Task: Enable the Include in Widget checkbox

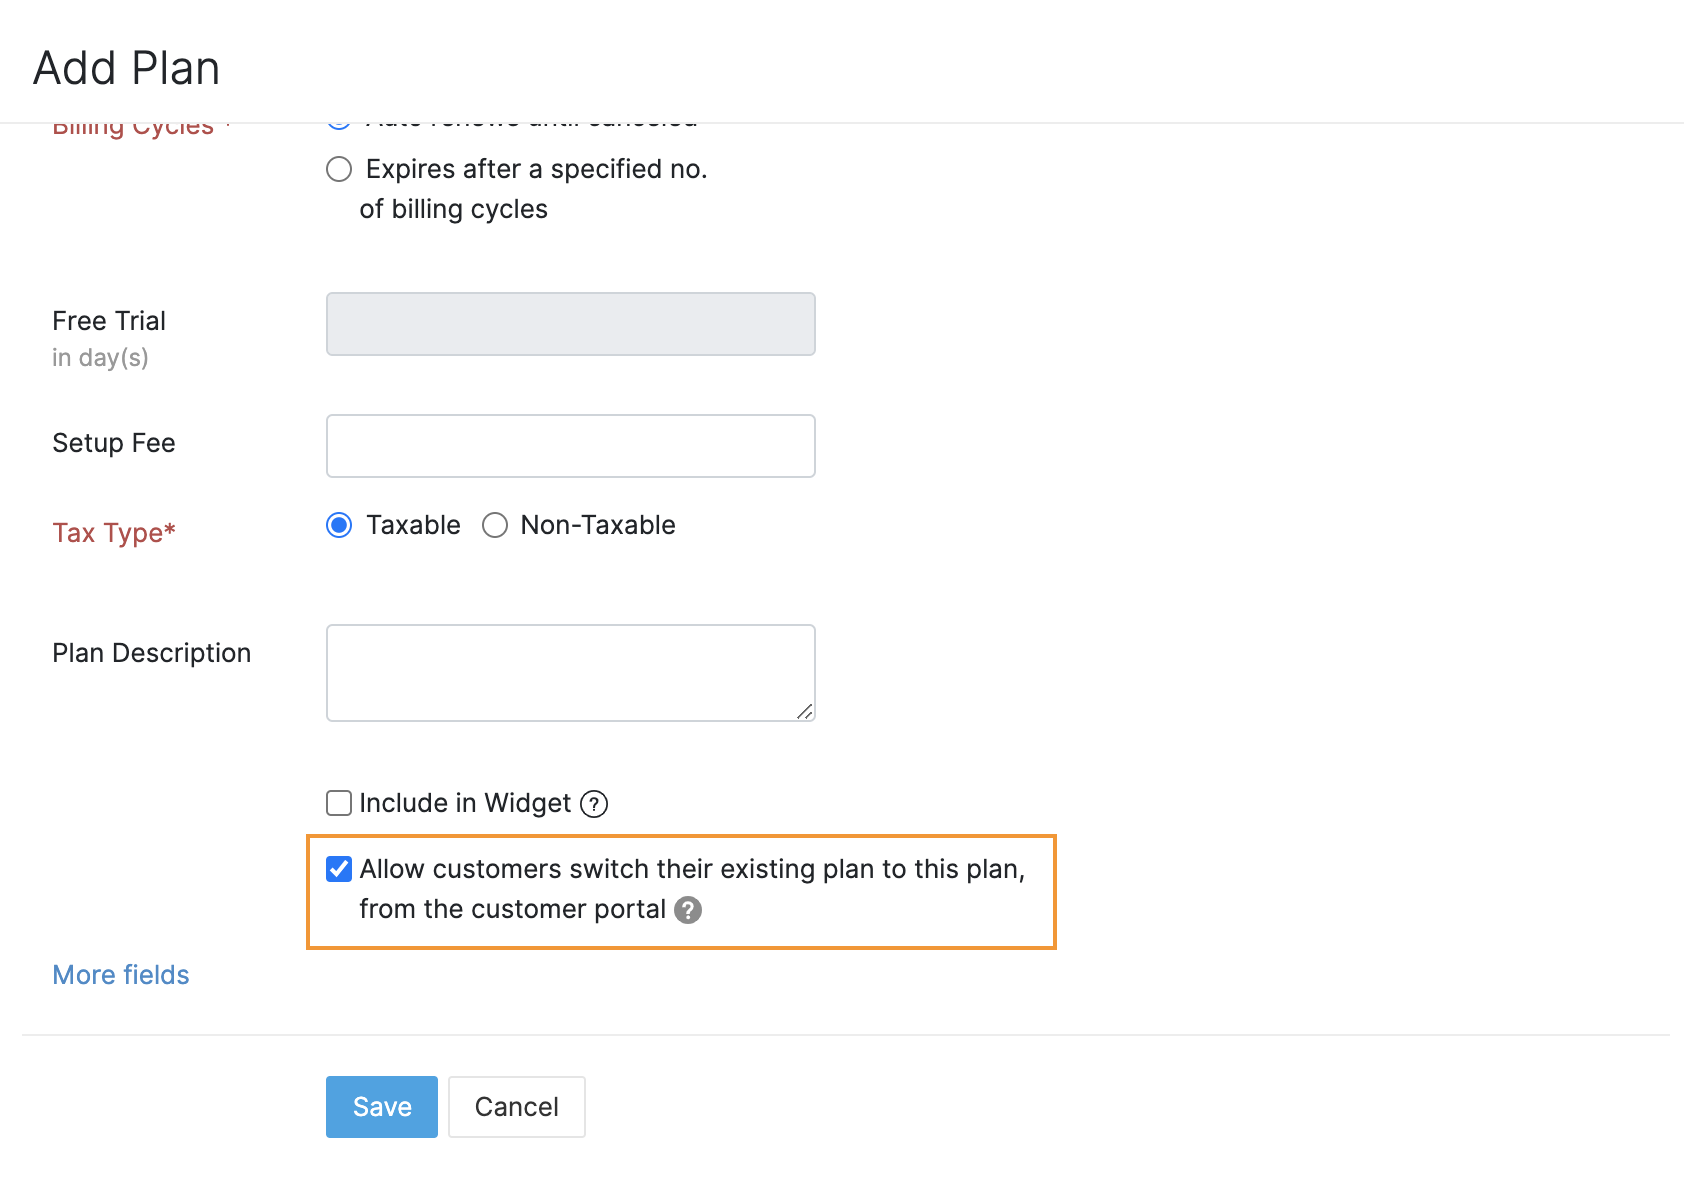Action: click(338, 803)
